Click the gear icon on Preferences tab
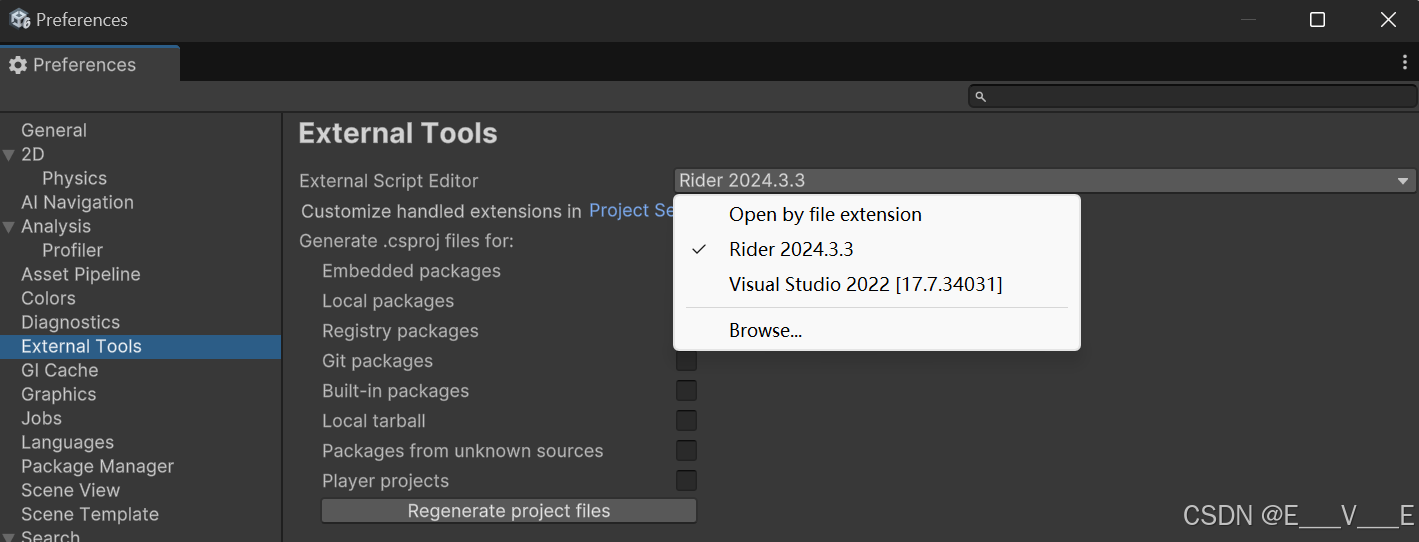This screenshot has width=1419, height=542. [17, 65]
